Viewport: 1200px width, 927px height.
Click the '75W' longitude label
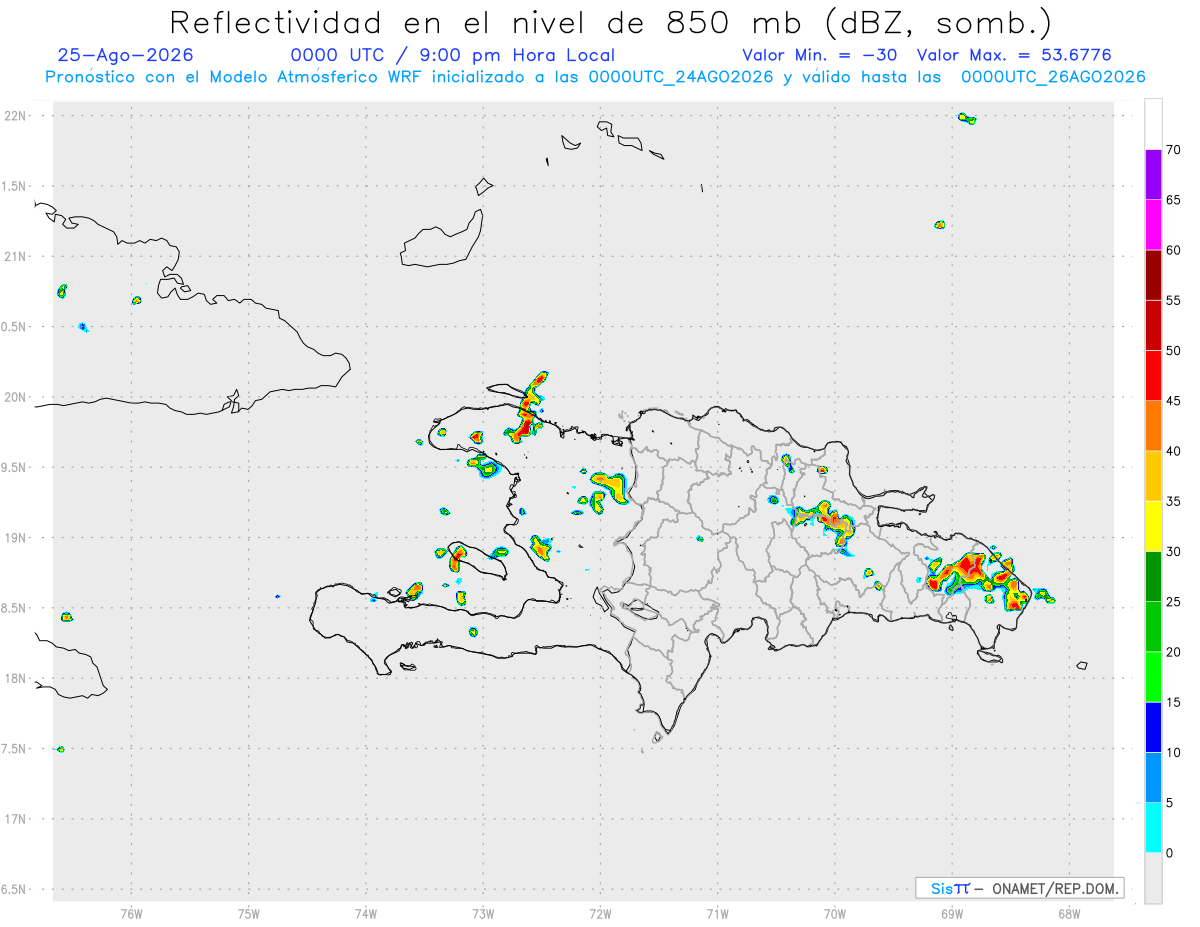tap(249, 912)
